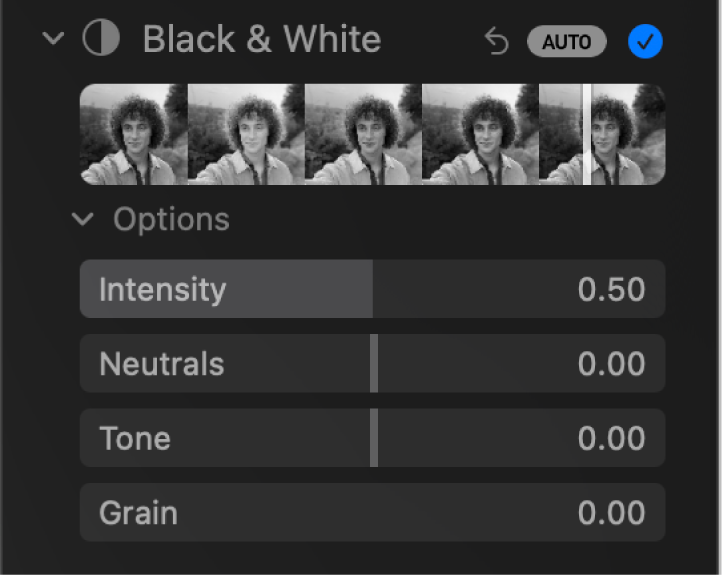Click the Black & White half-circle icon
The image size is (724, 576).
102,40
